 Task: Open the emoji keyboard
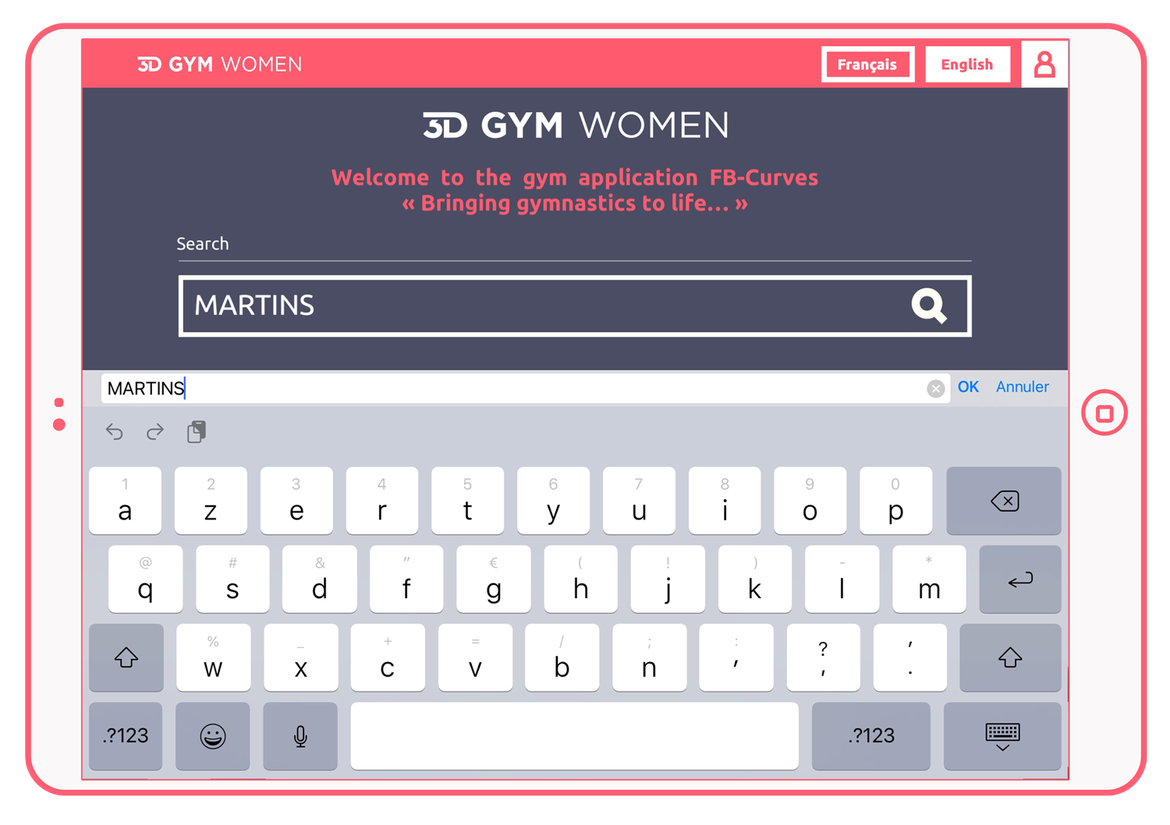(212, 736)
